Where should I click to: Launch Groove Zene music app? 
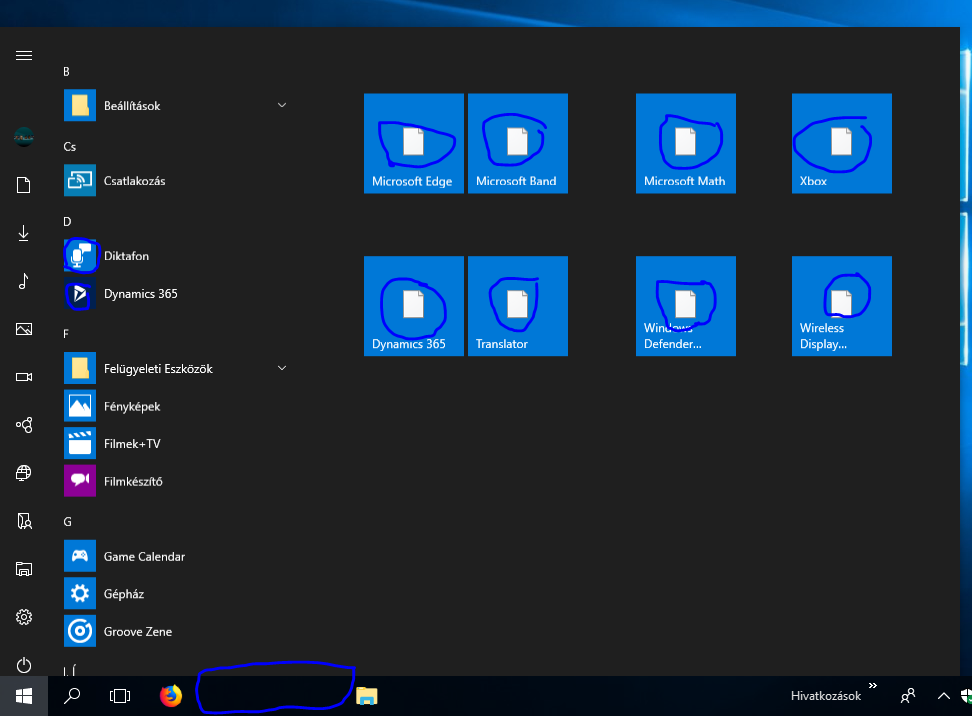click(176, 631)
